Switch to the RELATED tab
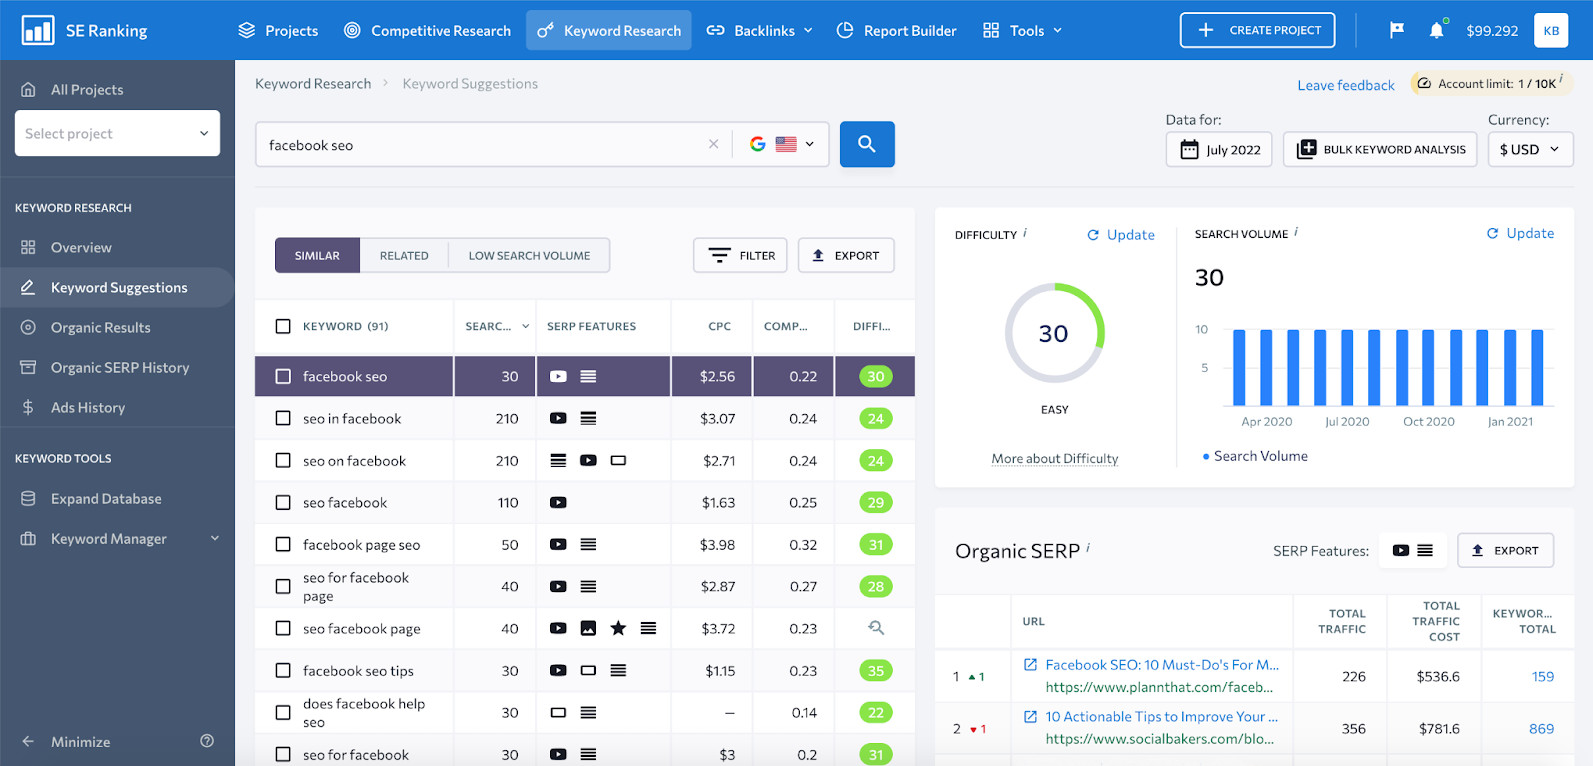Viewport: 1593px width, 766px height. (404, 255)
